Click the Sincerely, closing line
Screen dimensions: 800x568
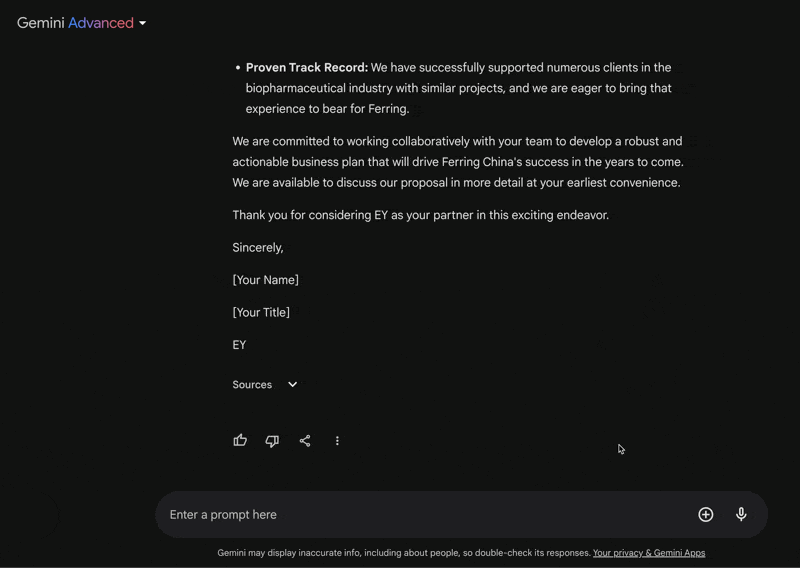coord(258,248)
